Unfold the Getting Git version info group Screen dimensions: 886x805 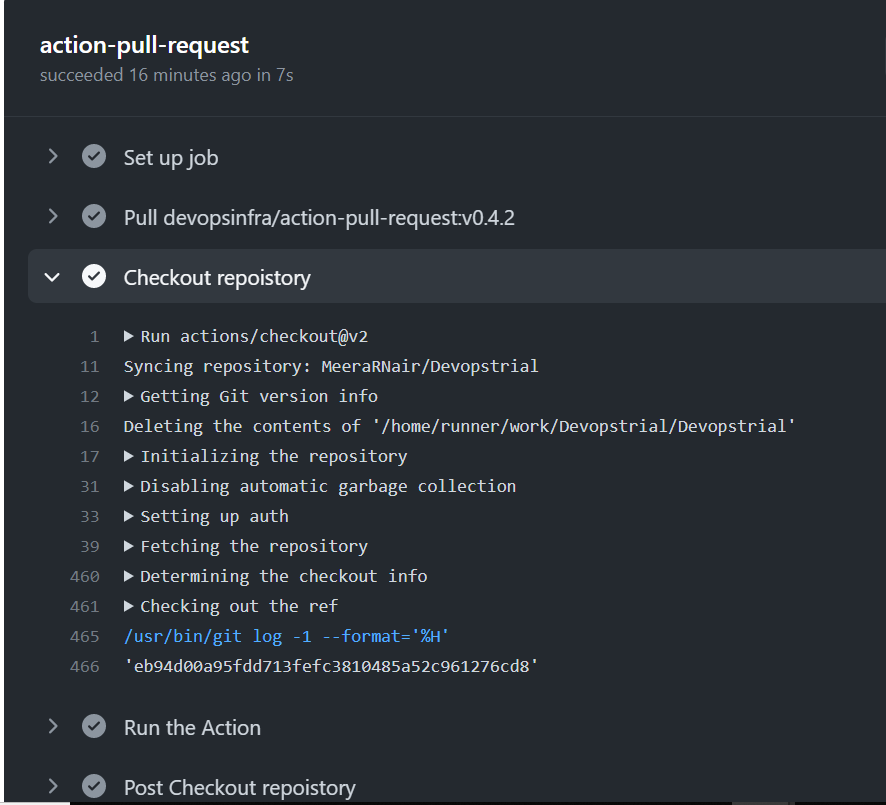click(129, 396)
